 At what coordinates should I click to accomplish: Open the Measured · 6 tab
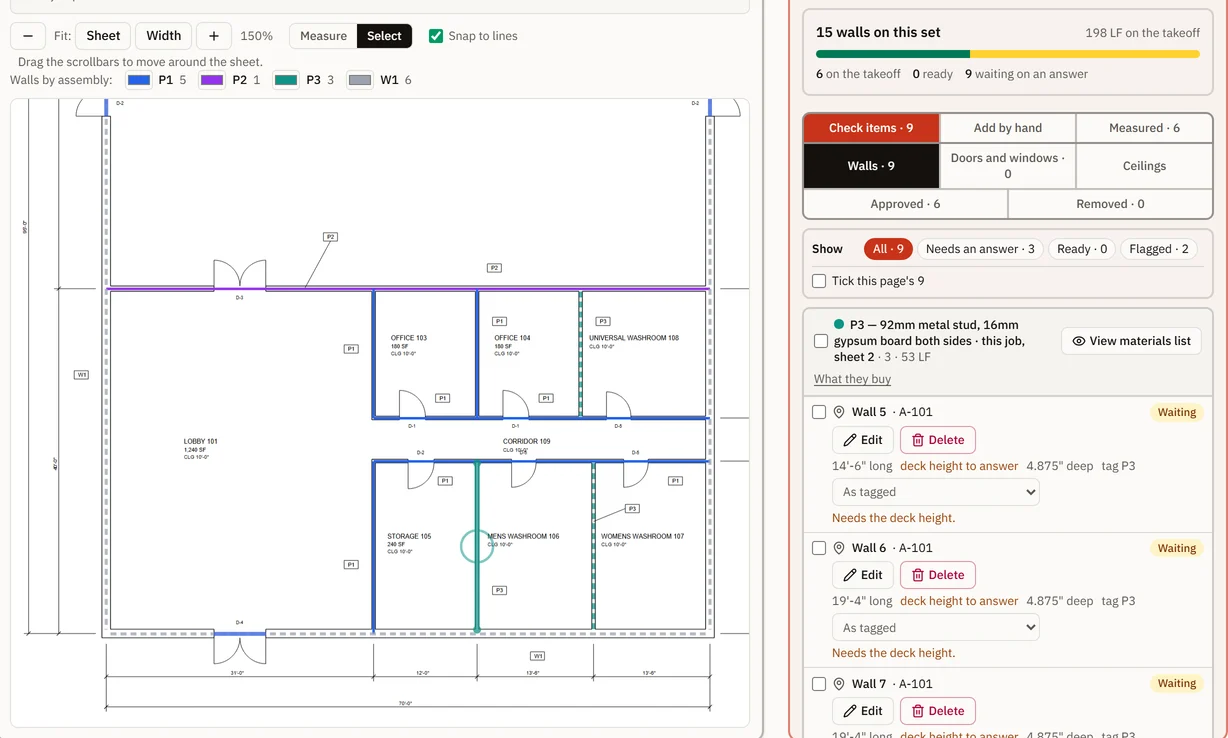click(x=1144, y=128)
